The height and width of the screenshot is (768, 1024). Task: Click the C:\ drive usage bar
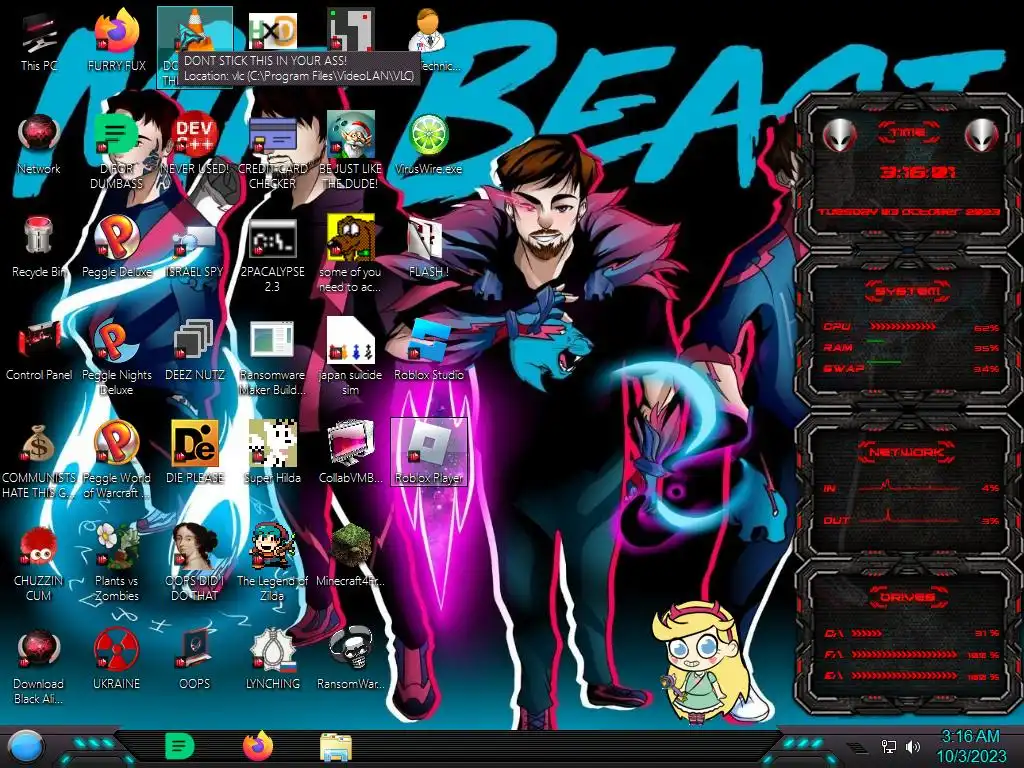tap(867, 633)
